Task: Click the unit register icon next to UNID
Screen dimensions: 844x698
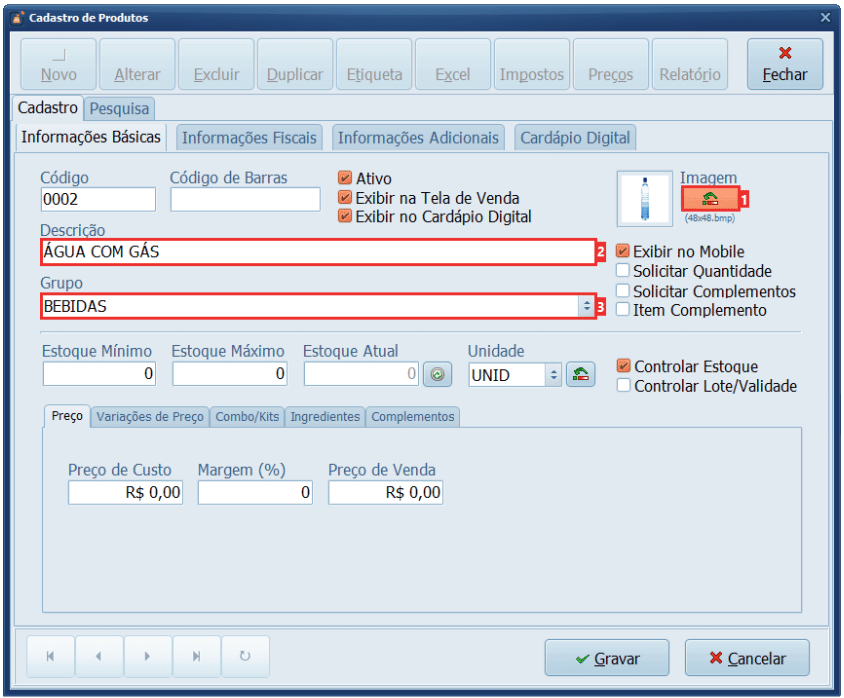Action: [580, 375]
